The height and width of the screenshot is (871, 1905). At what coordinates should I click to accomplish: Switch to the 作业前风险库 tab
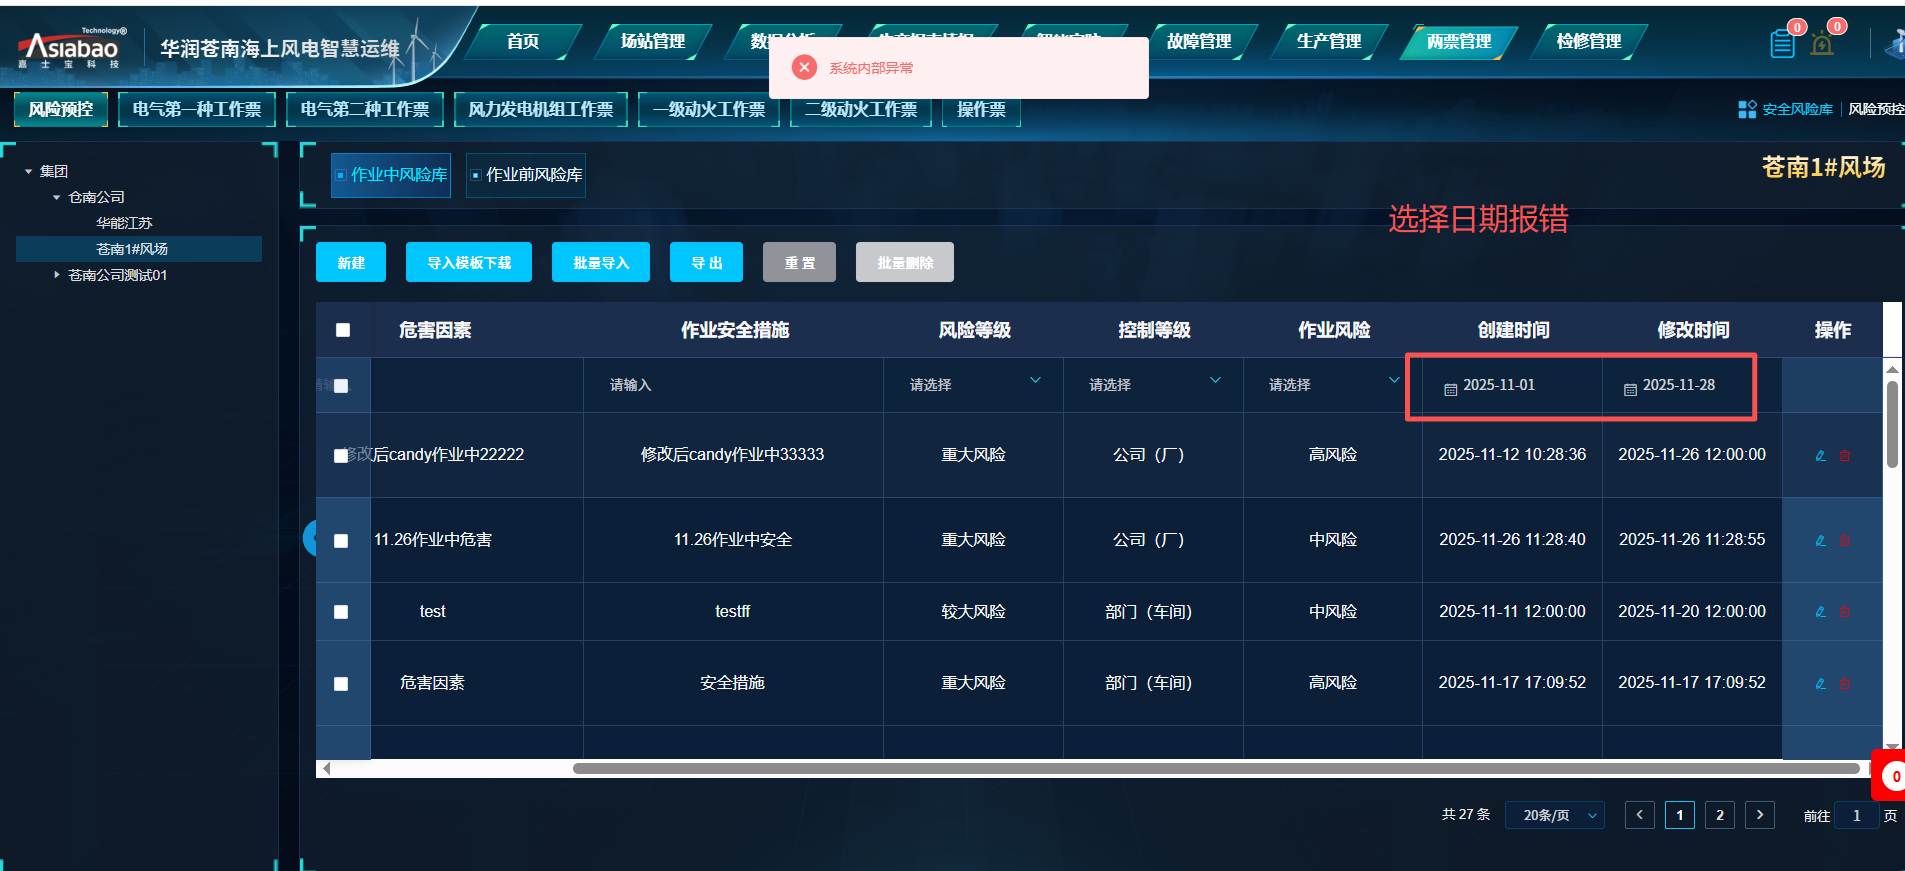tap(526, 175)
